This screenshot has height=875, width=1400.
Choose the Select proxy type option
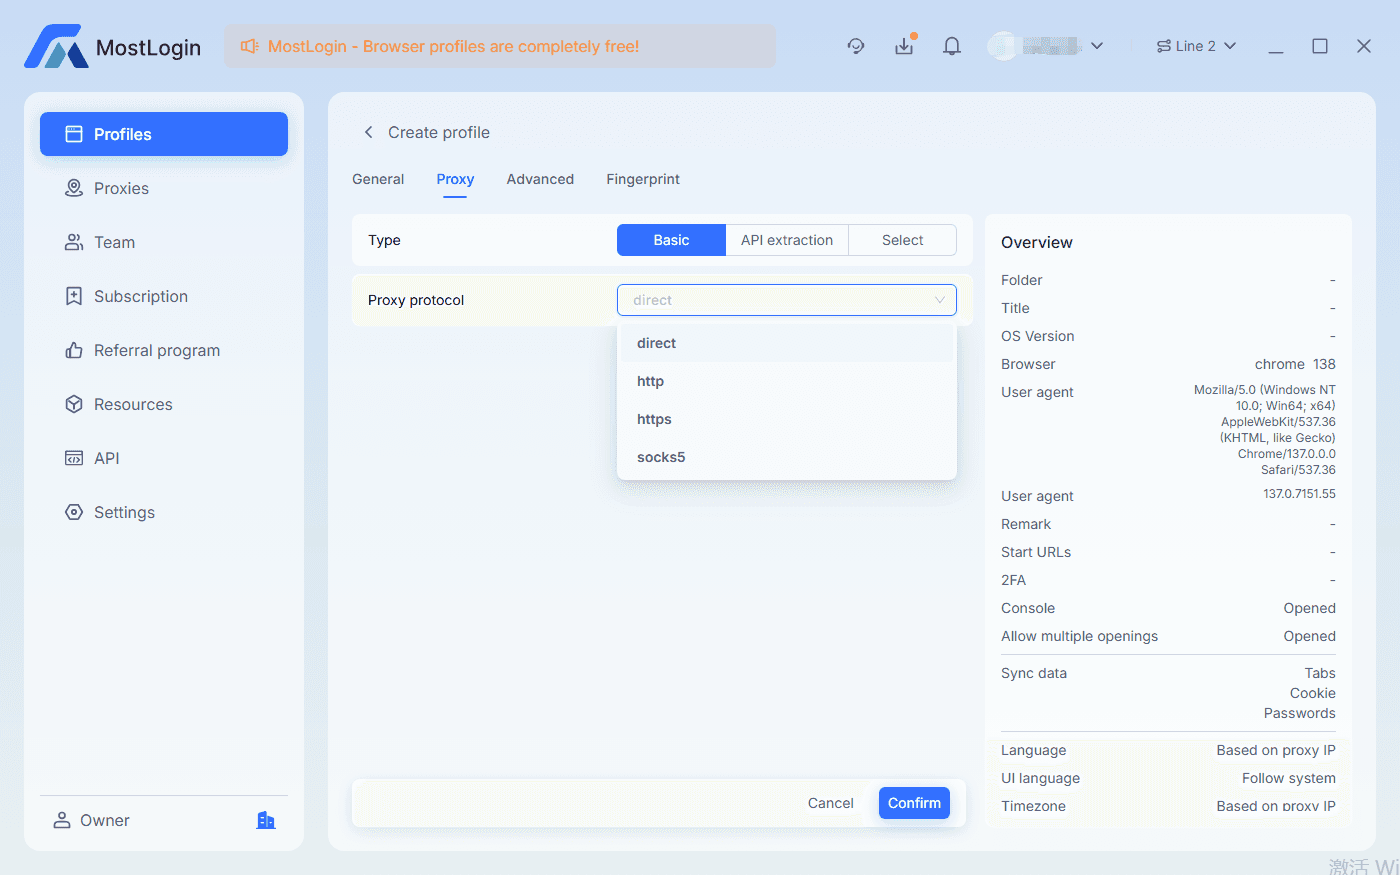coord(902,240)
